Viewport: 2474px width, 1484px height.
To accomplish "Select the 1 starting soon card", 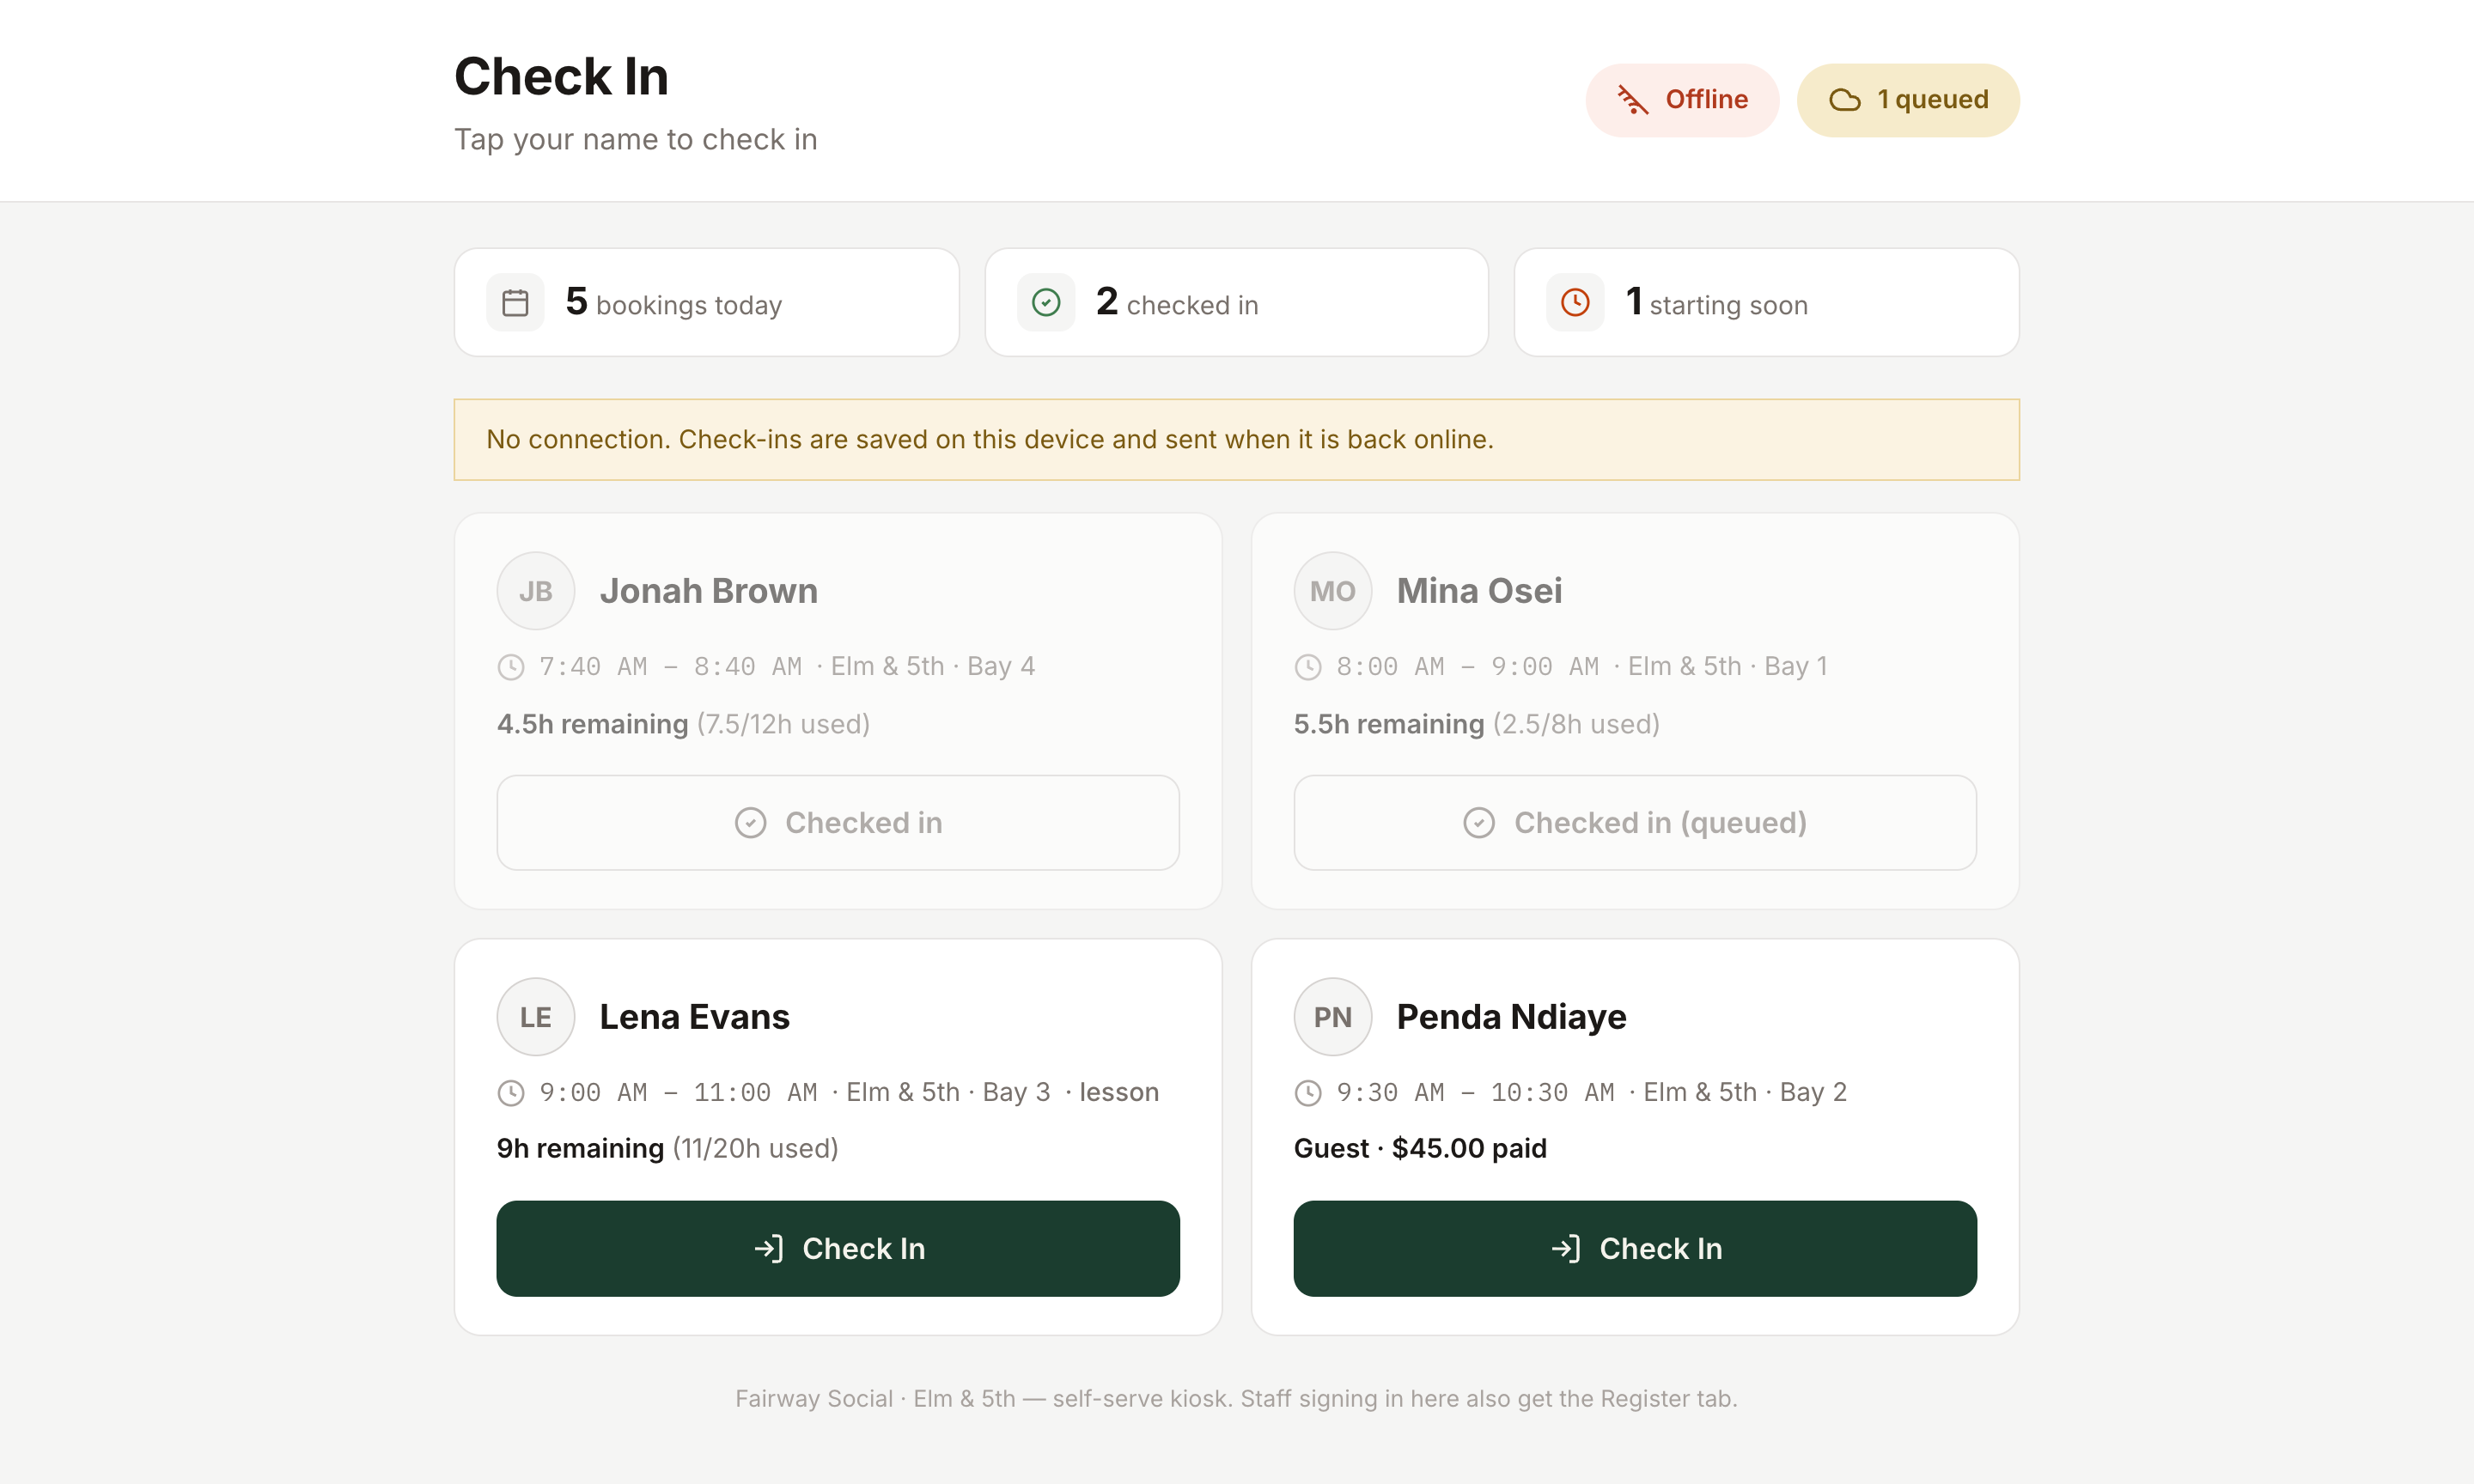I will pyautogui.click(x=1767, y=302).
